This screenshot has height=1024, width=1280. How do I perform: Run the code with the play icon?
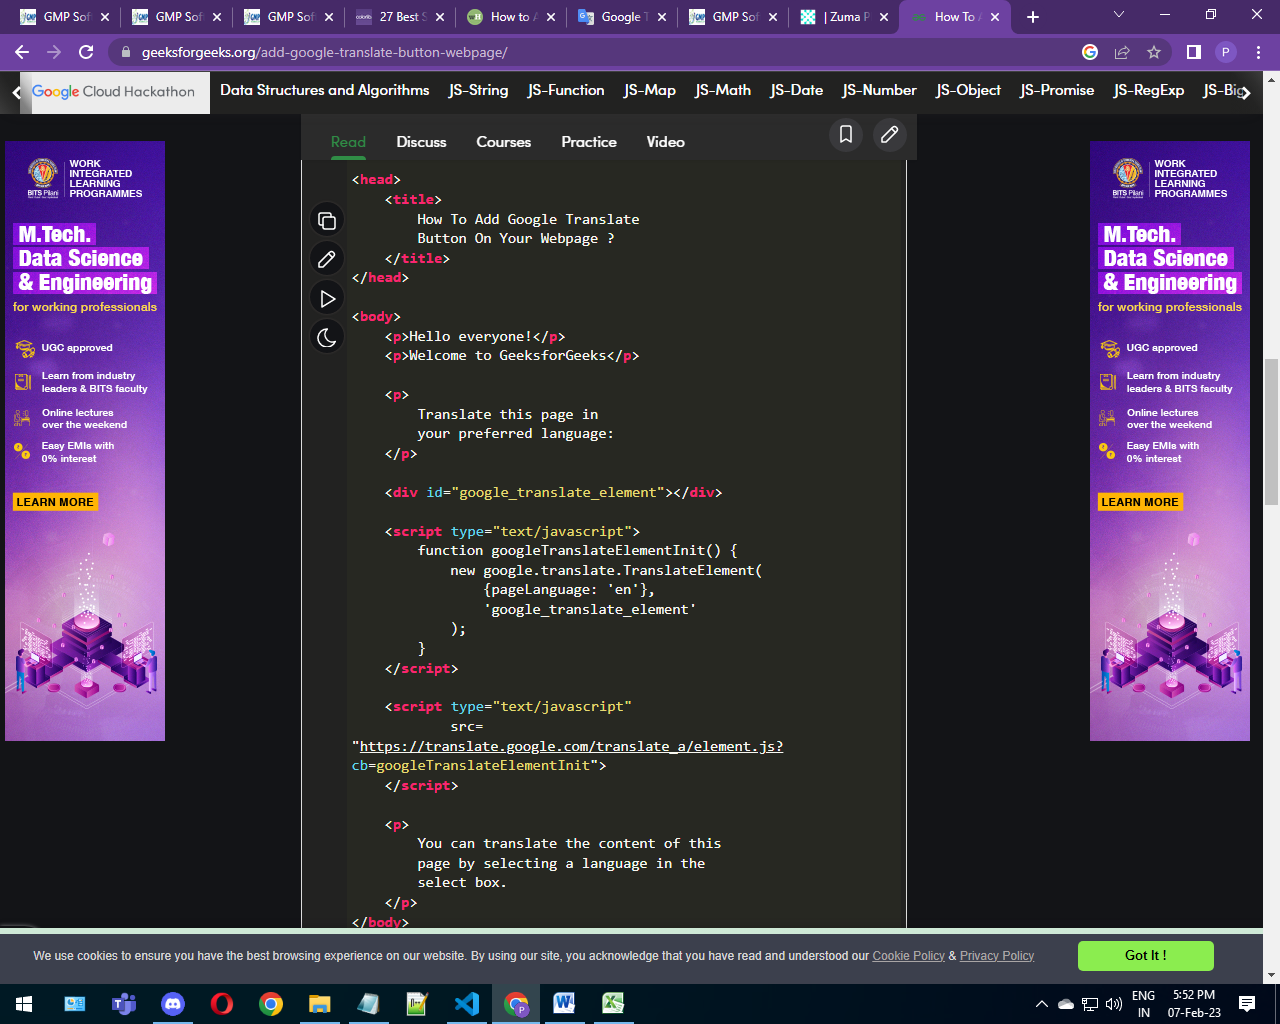coord(327,298)
